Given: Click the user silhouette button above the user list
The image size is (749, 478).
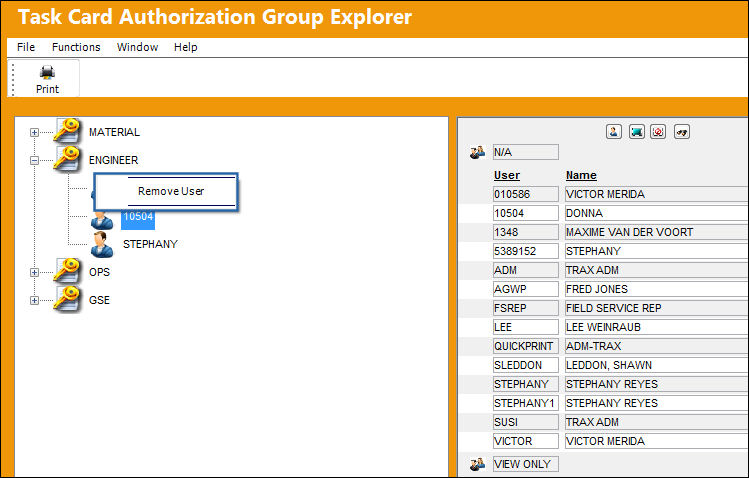Looking at the screenshot, I should (614, 131).
